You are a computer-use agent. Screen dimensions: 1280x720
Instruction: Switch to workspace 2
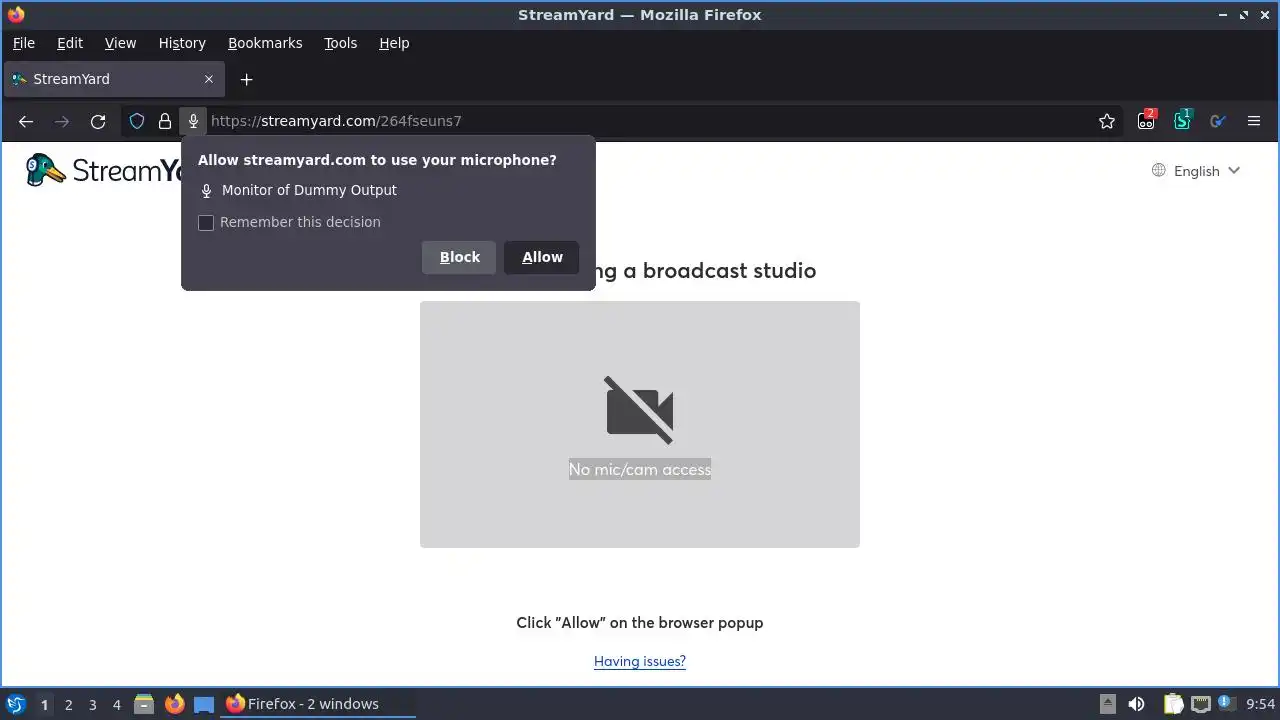tap(68, 705)
